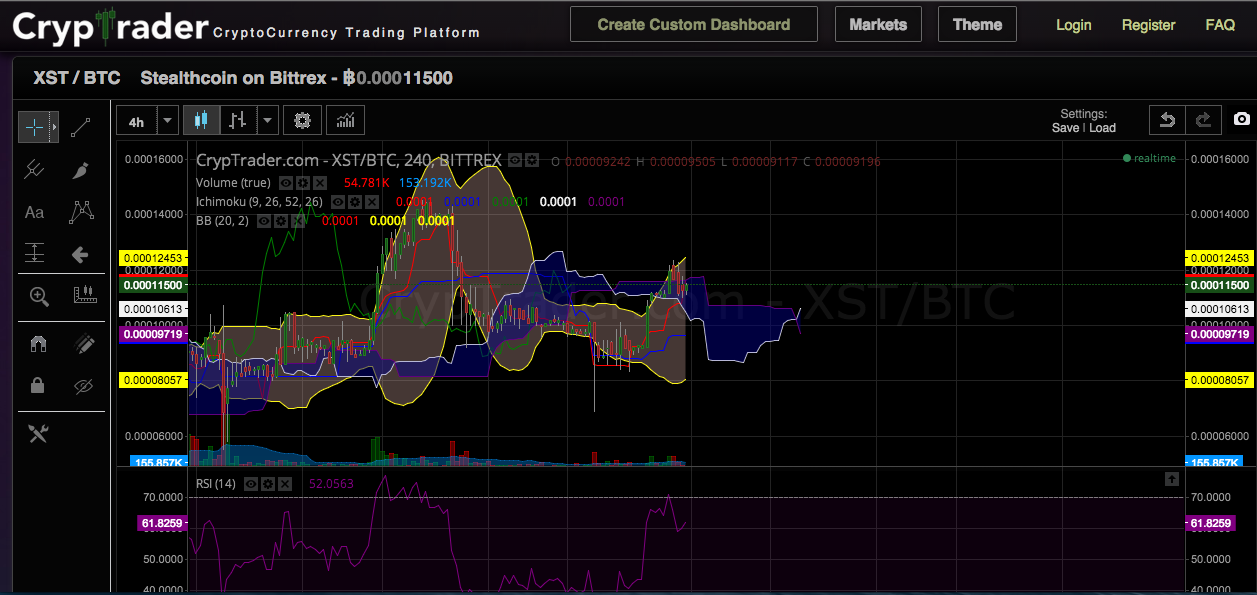1257x595 pixels.
Task: Click Create Custom Dashboard button
Action: coord(694,25)
